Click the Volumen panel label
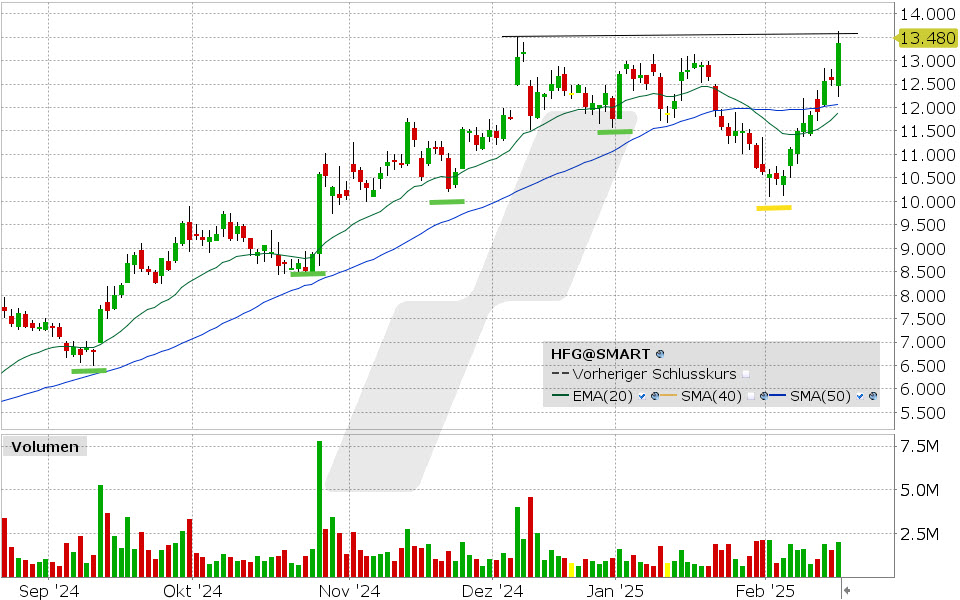This screenshot has height=600, width=960. [45, 447]
